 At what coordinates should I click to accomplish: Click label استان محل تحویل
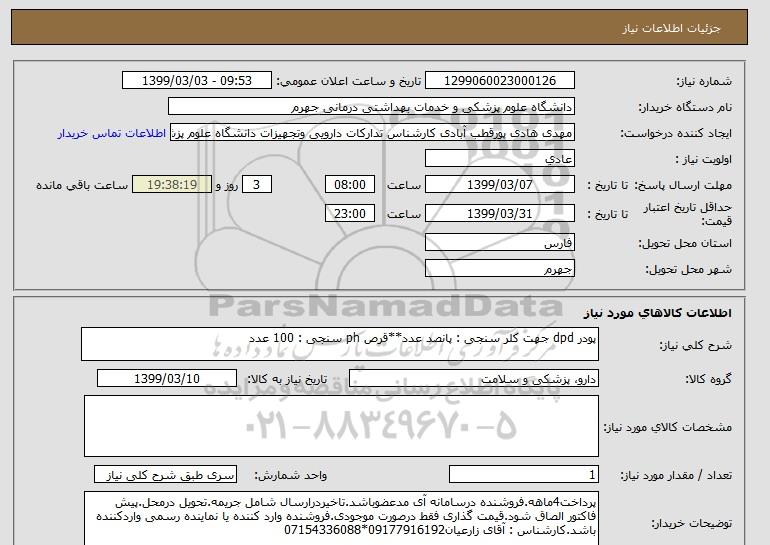(x=685, y=244)
